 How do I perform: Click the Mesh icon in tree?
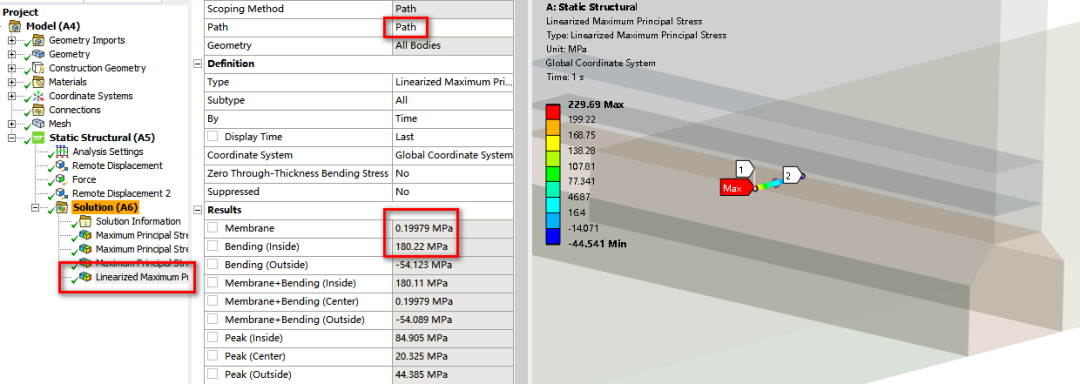coord(38,124)
